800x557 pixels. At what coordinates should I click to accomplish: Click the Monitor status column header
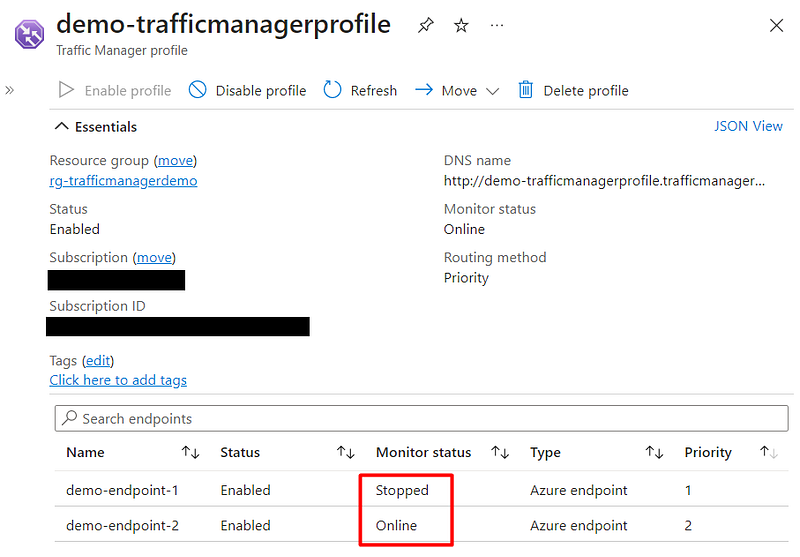point(423,452)
